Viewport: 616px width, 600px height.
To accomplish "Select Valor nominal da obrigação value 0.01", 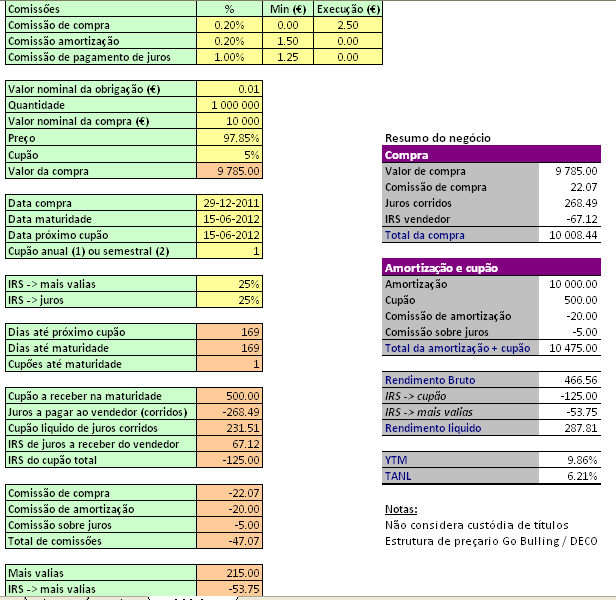I will click(229, 89).
